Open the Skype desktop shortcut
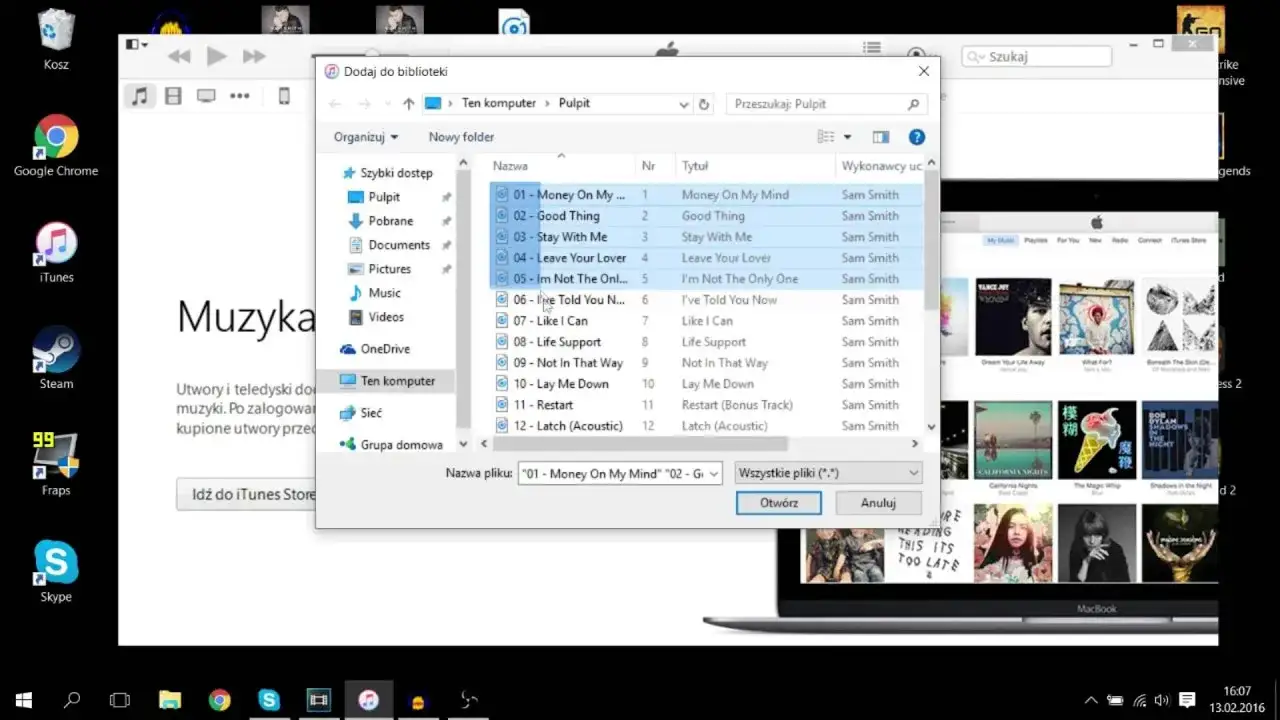 56,571
